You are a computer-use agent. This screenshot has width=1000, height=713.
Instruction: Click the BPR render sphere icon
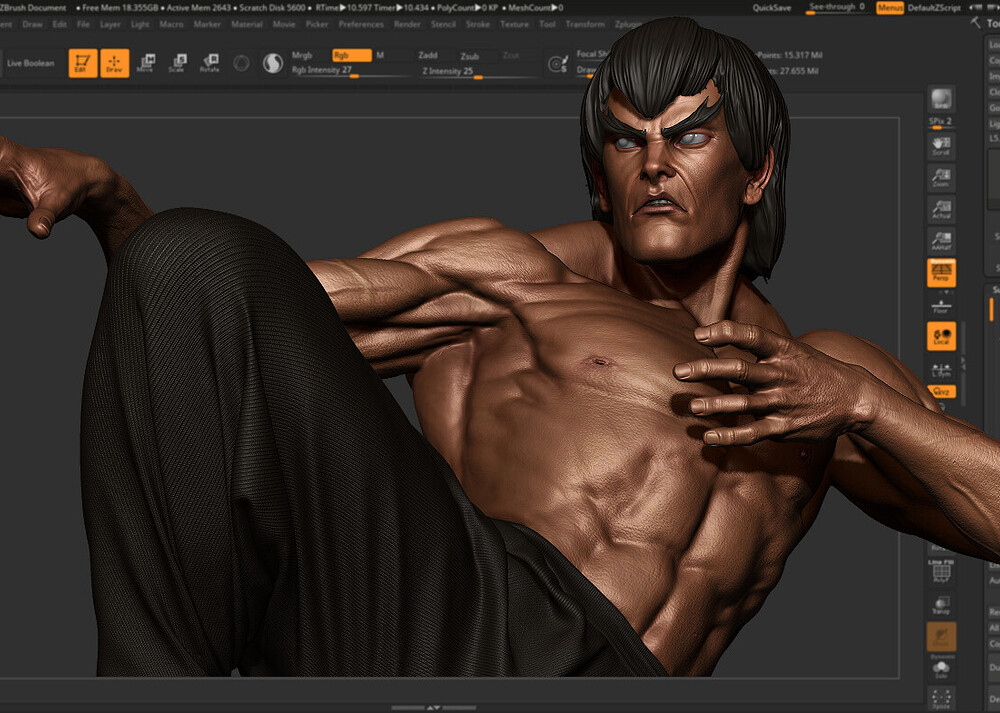coord(941,99)
